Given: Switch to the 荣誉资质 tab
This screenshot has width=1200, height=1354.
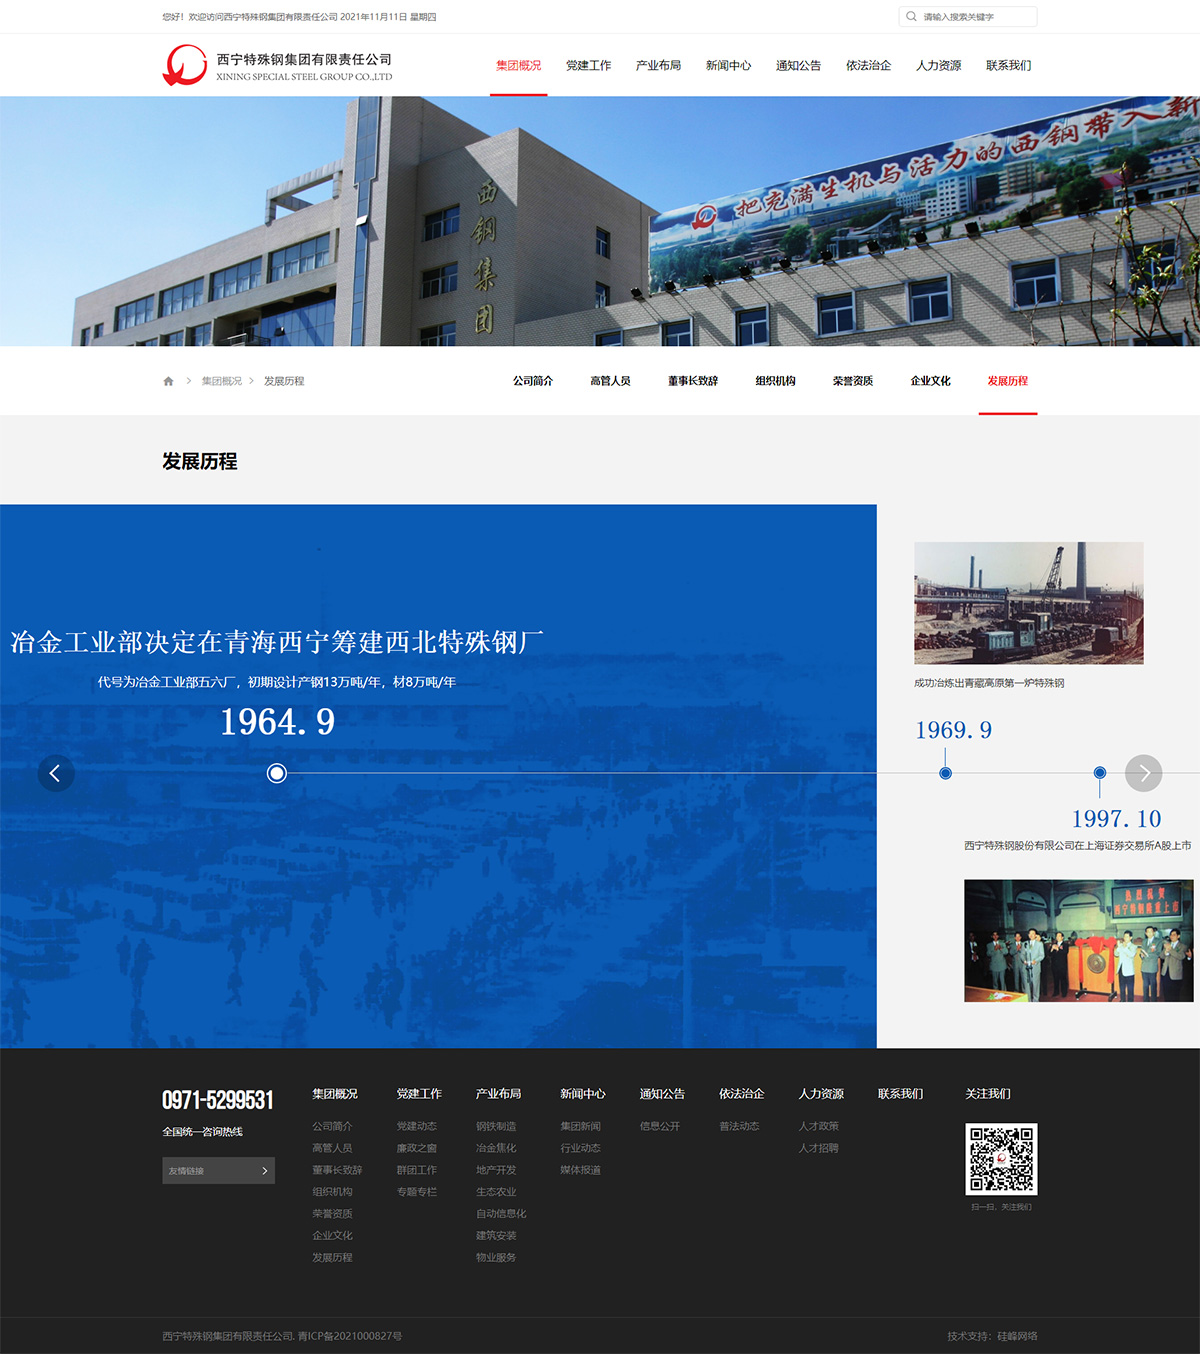Looking at the screenshot, I should click(x=852, y=381).
